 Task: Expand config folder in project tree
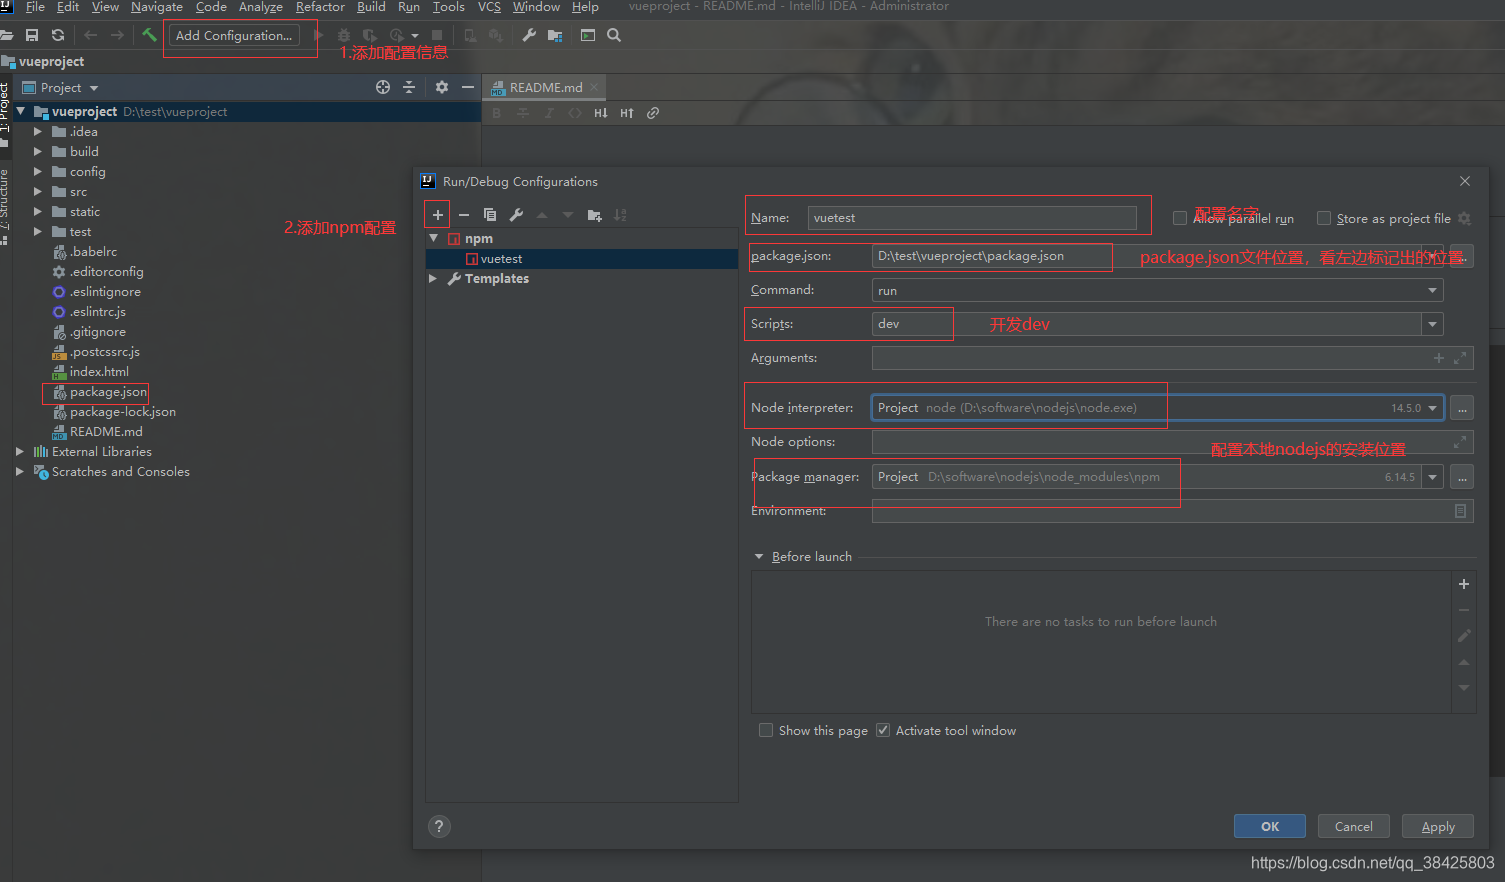tap(38, 171)
